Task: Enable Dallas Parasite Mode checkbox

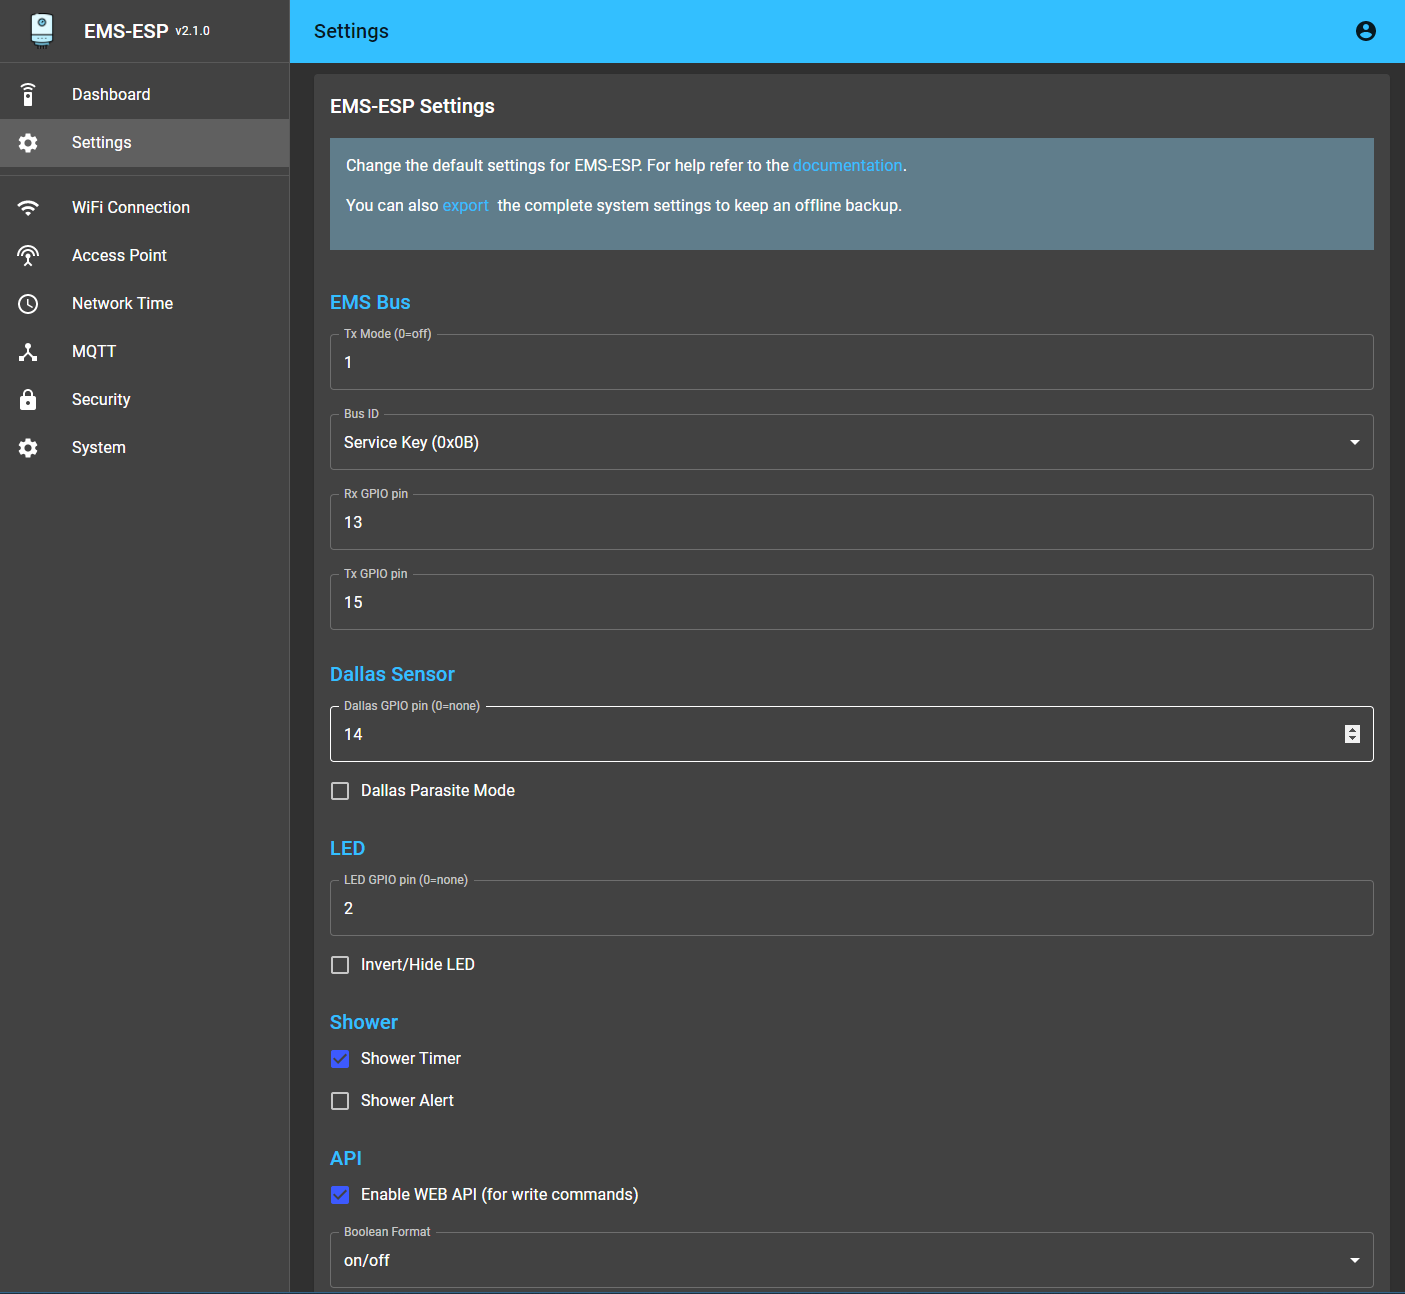Action: tap(340, 791)
